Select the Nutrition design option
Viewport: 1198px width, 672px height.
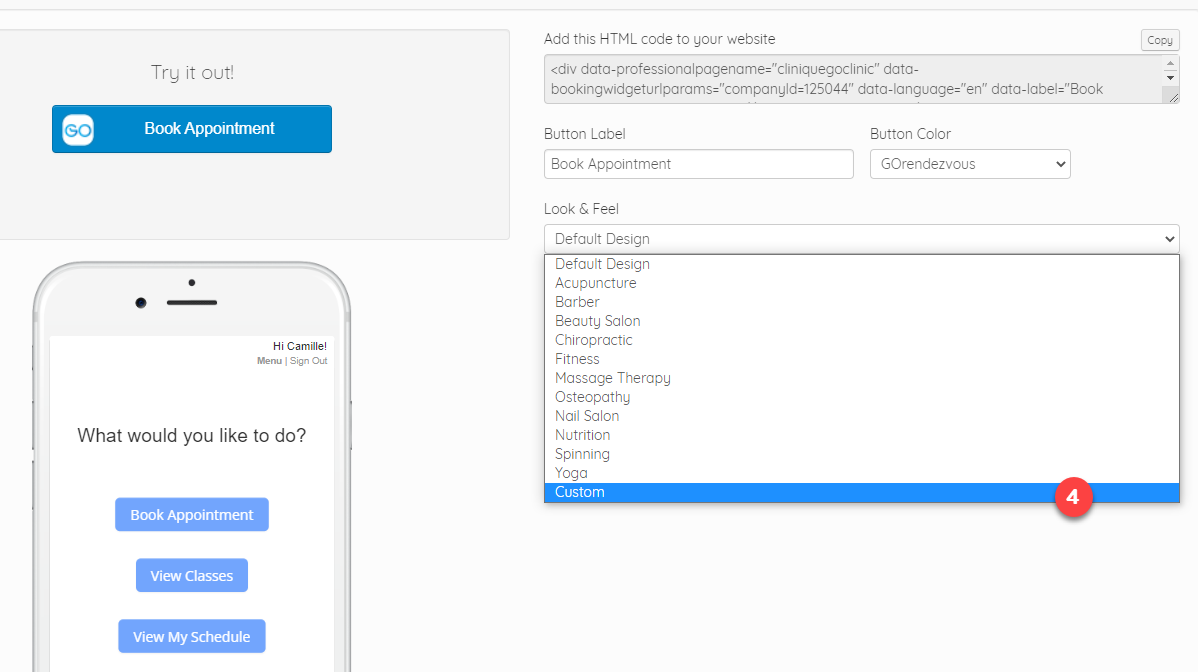(861, 435)
